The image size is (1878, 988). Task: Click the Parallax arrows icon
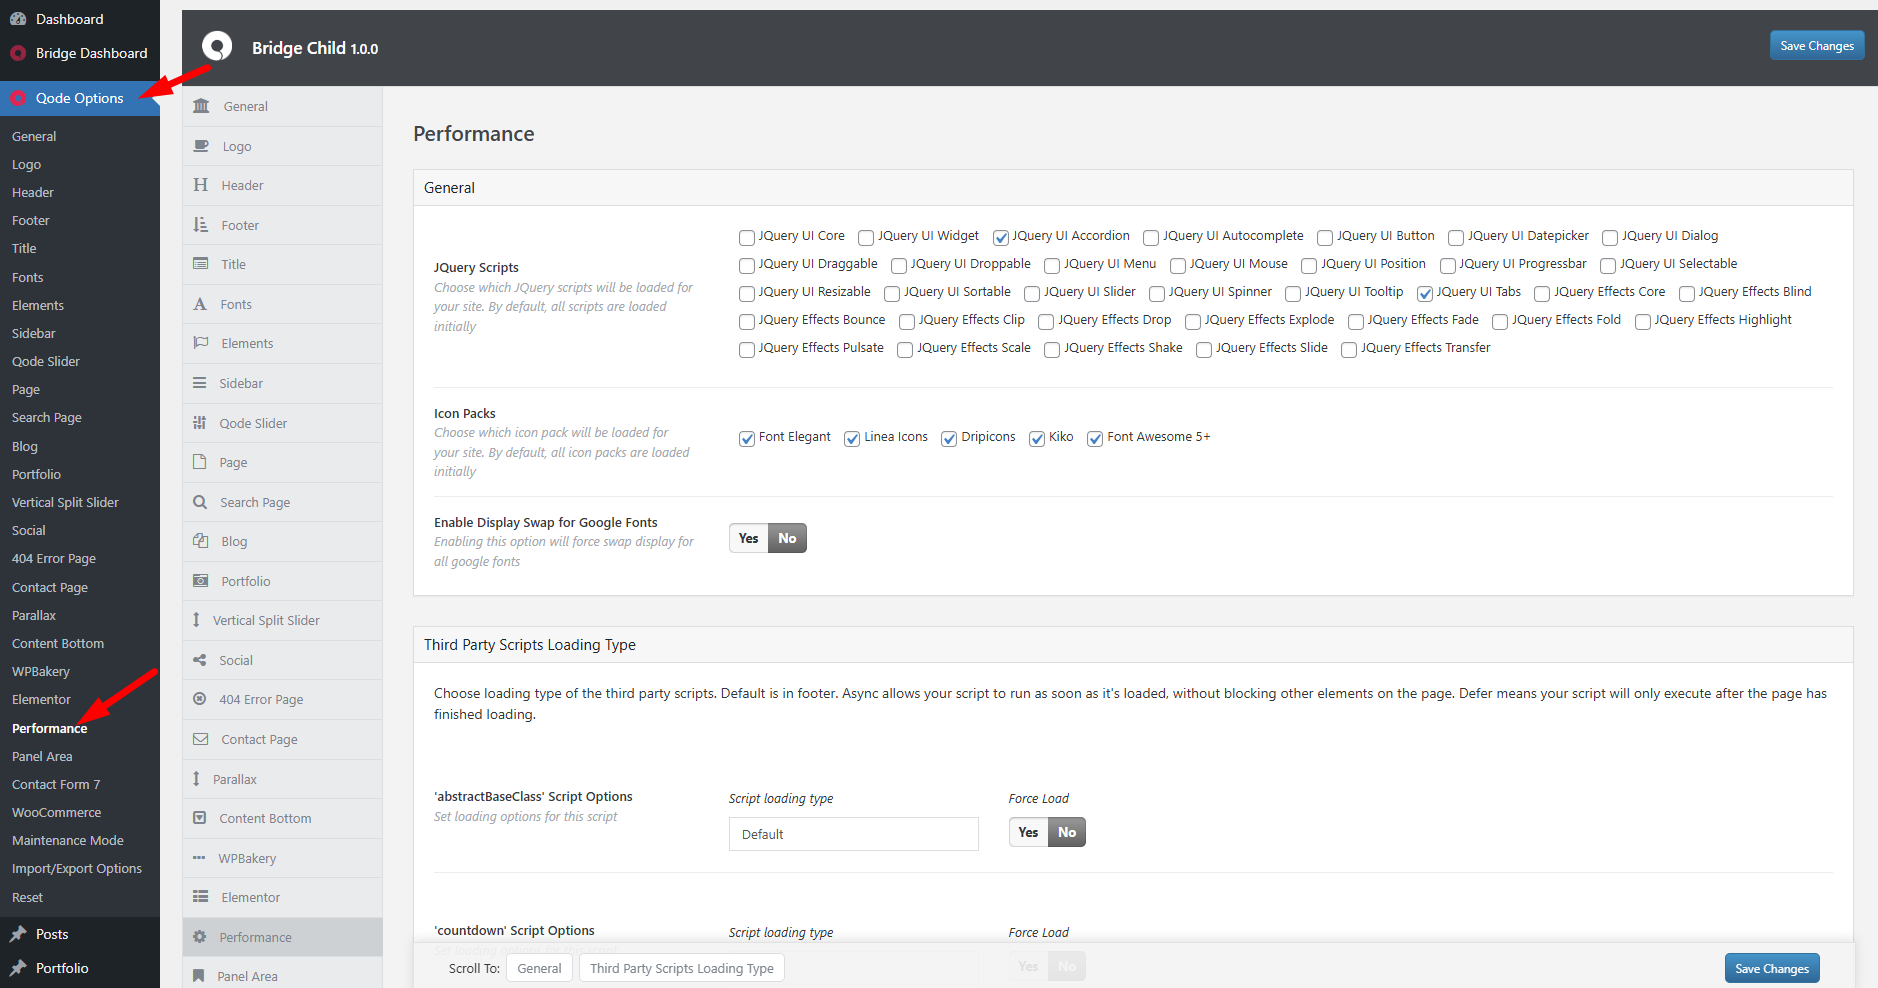coord(197,779)
